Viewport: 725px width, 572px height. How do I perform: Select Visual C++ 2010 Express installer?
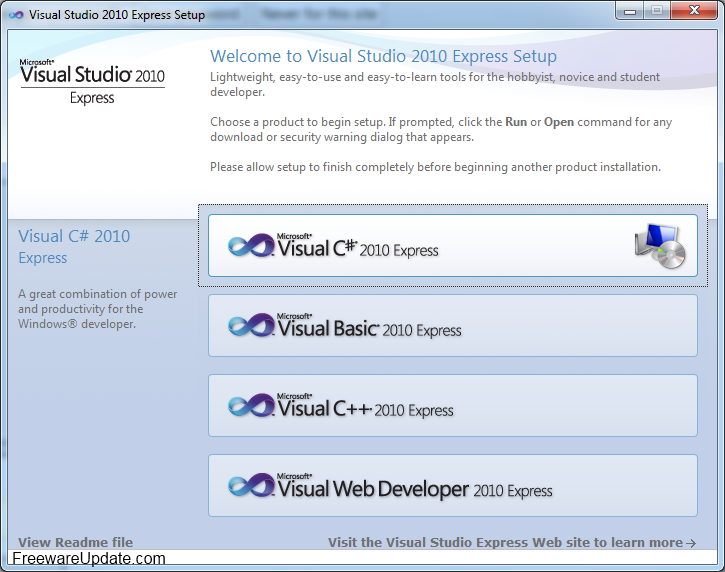453,406
